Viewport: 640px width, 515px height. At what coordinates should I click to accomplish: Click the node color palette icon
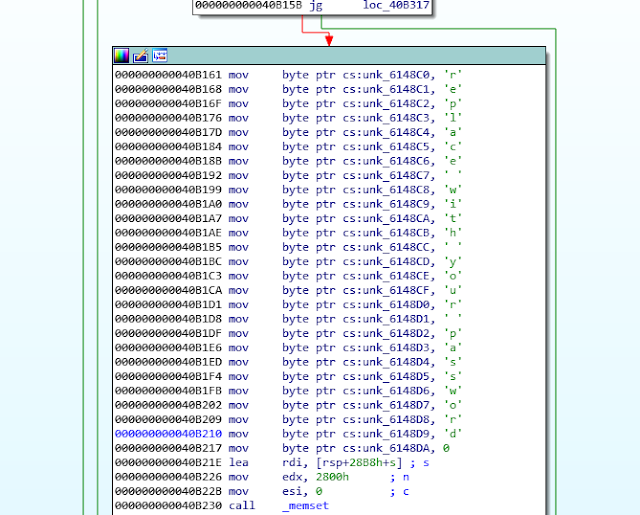(122, 55)
